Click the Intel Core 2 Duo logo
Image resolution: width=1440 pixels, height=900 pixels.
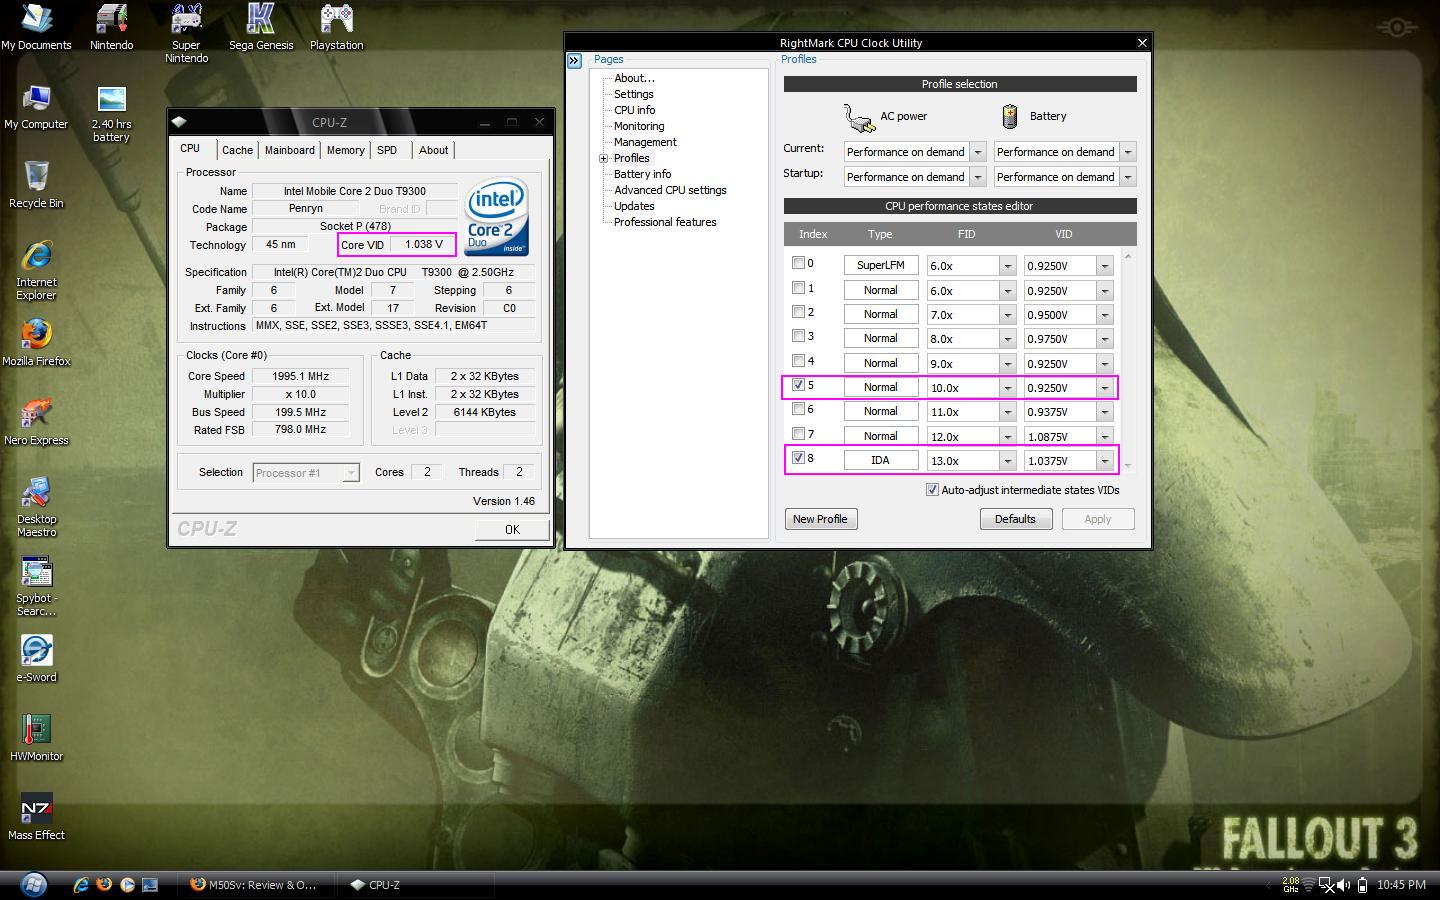496,217
